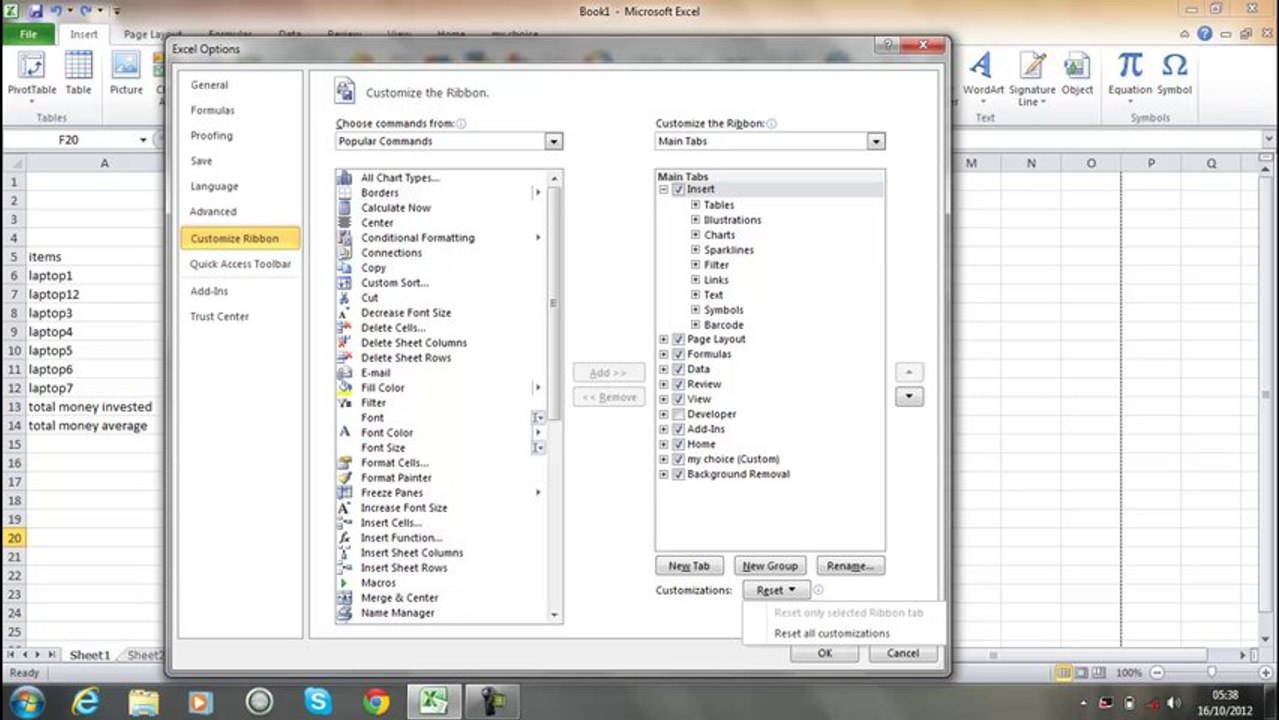Select the Cut command icon
1279x720 pixels.
coord(345,298)
